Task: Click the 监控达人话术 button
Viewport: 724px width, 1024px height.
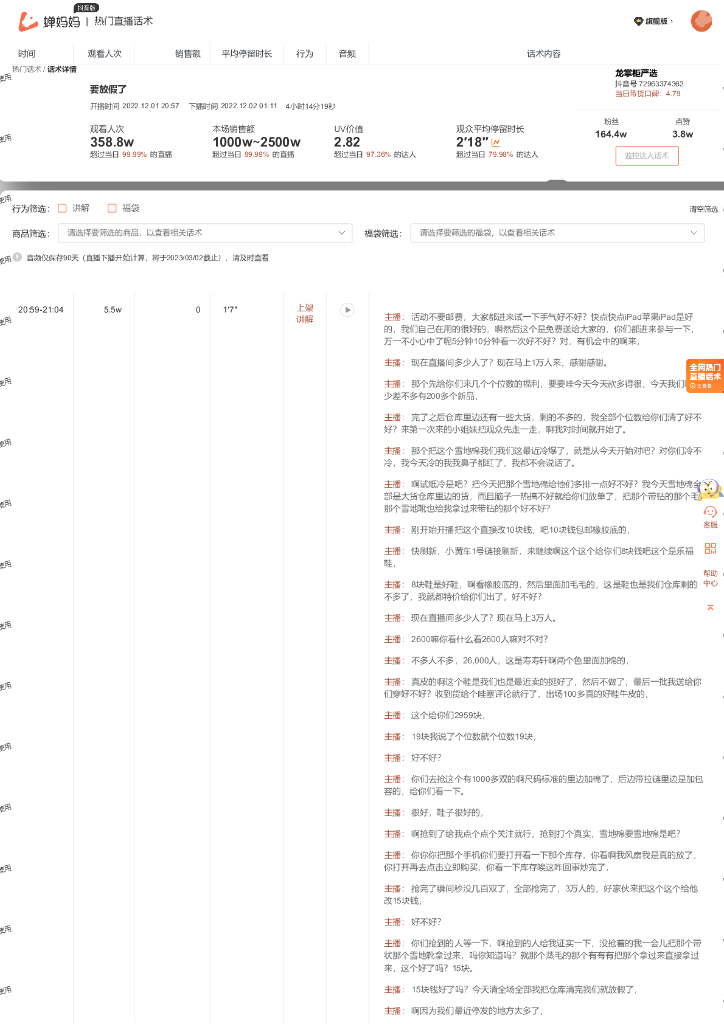Action: tap(646, 155)
